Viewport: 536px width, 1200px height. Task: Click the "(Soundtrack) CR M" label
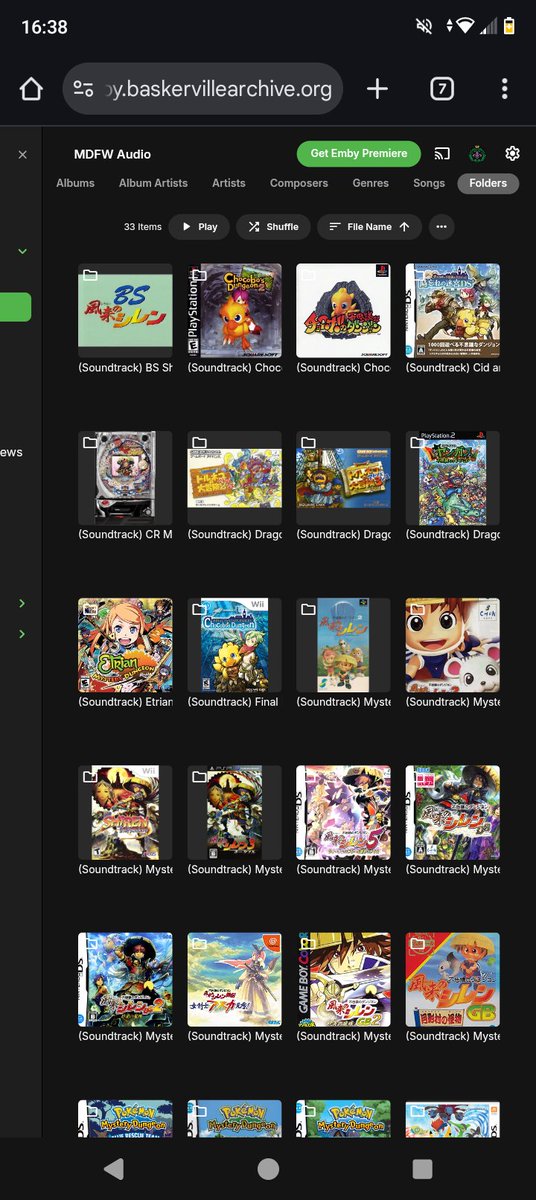pos(125,535)
